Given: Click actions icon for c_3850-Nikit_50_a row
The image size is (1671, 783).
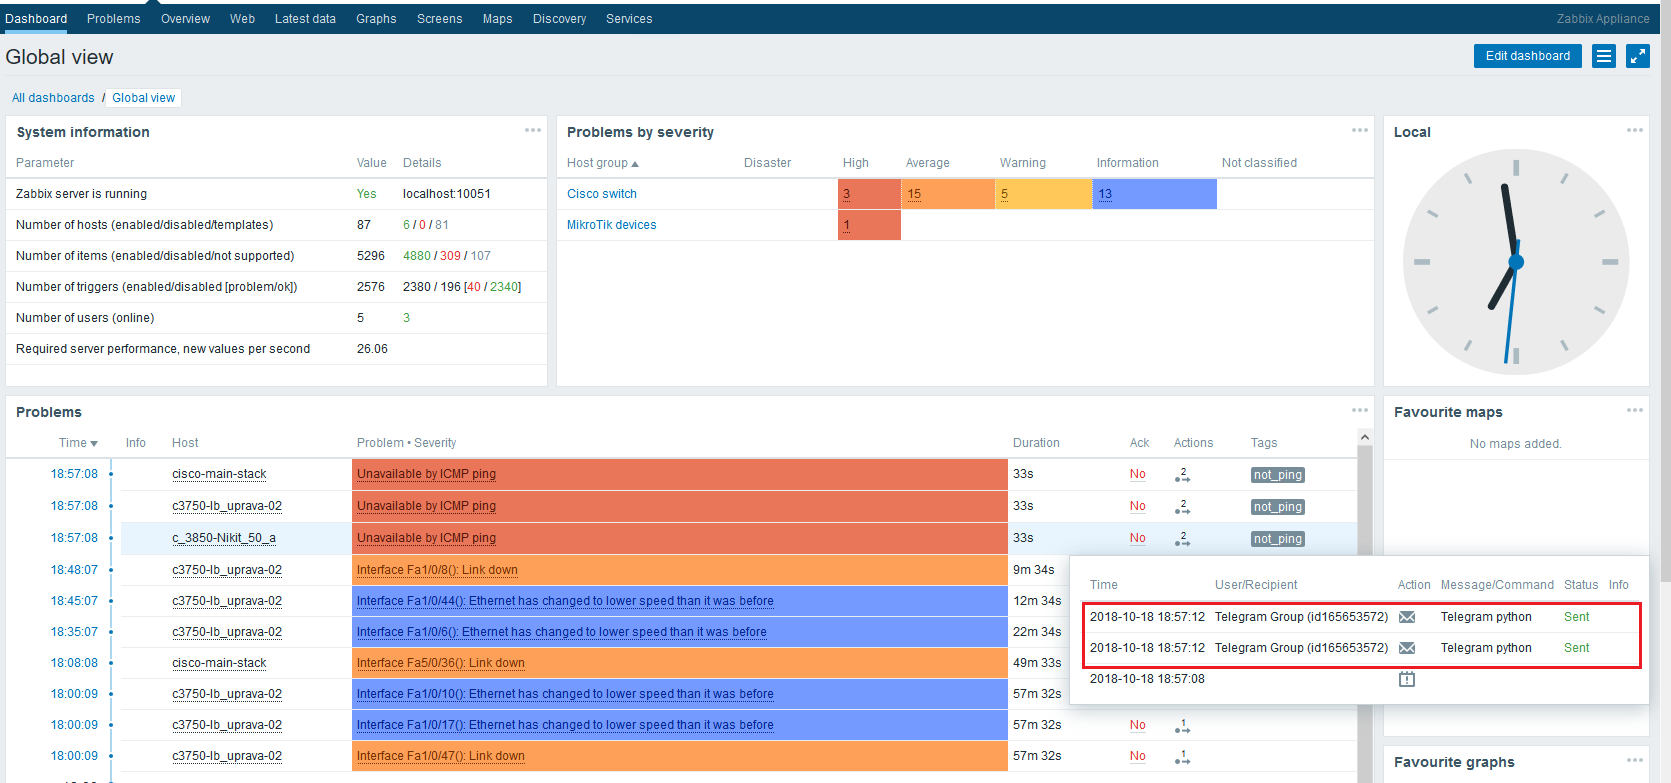Looking at the screenshot, I should coord(1182,539).
